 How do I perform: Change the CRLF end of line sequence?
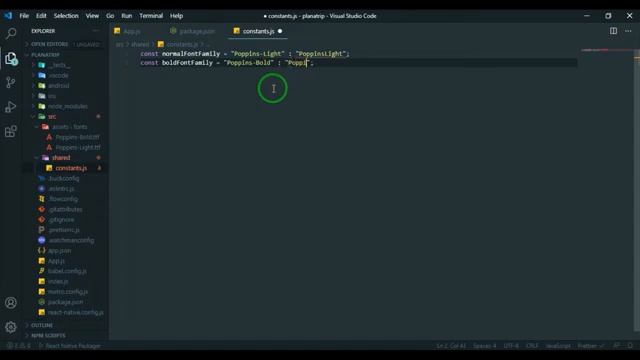pos(532,346)
